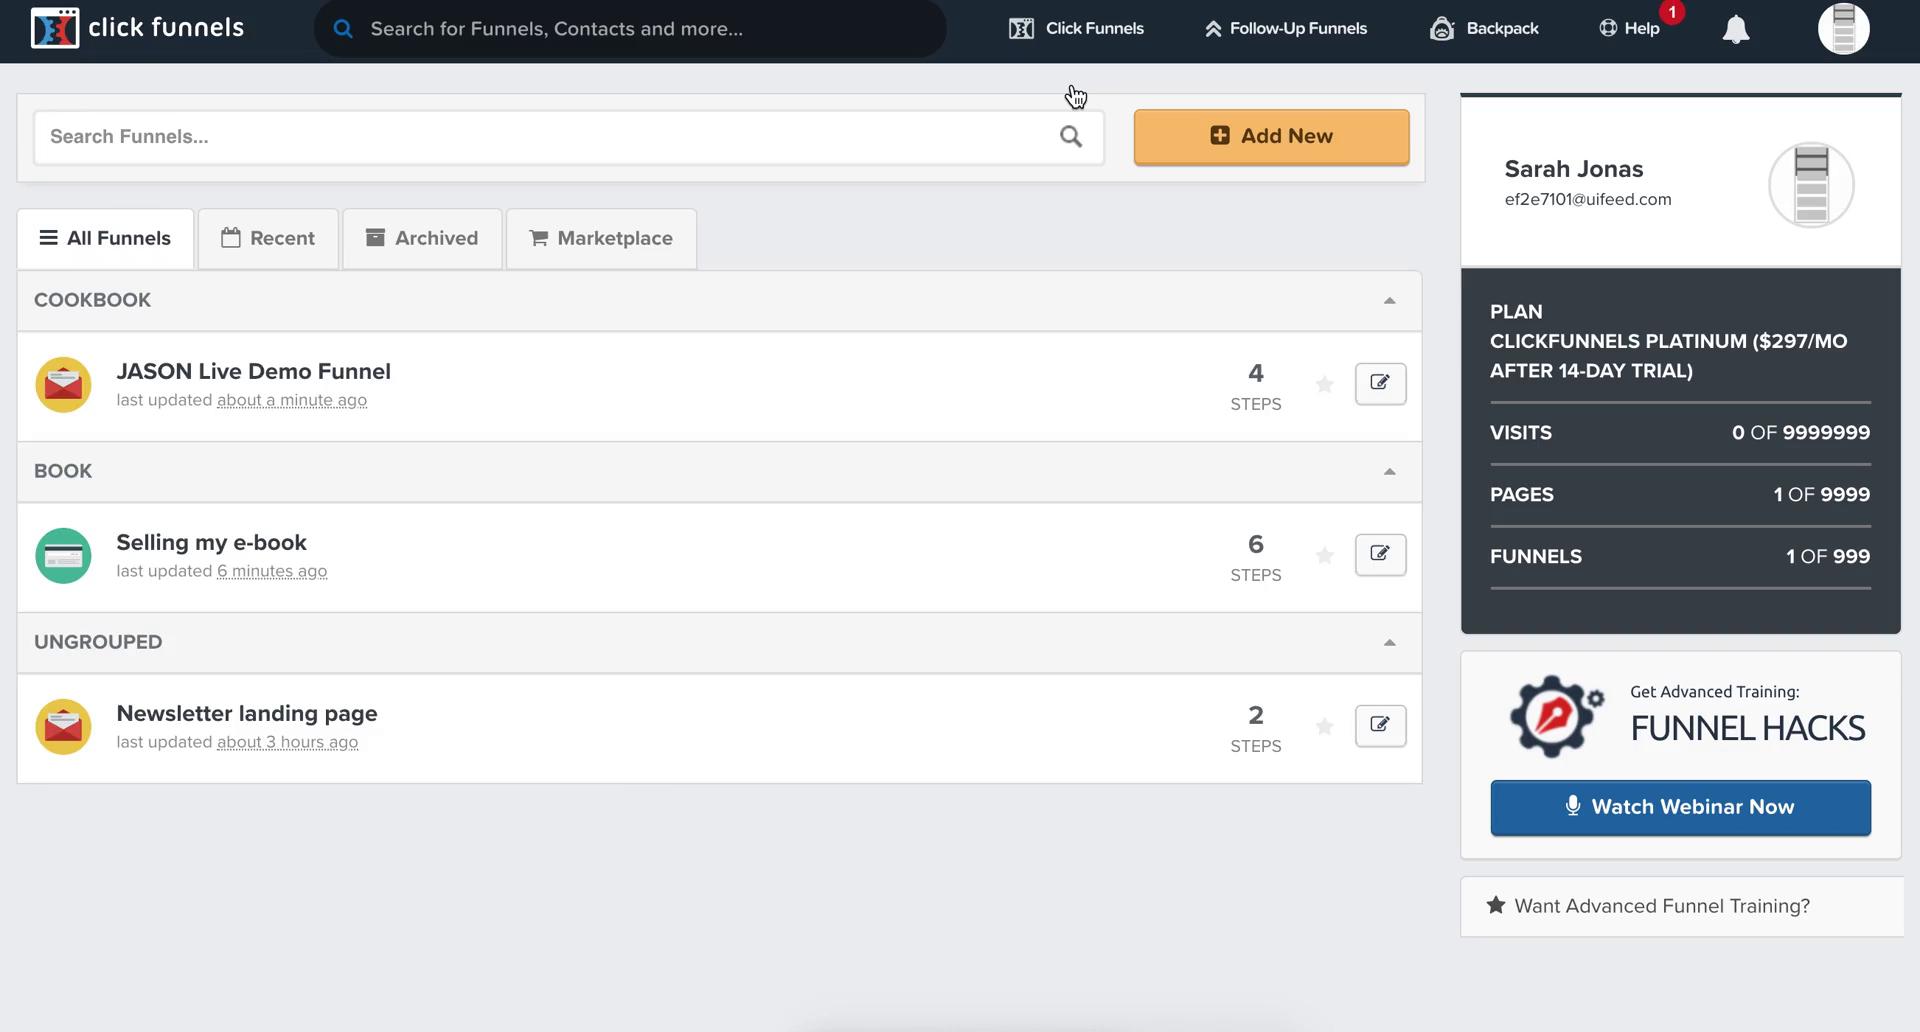Image resolution: width=1920 pixels, height=1032 pixels.
Task: Click the FUNNEL HACKS heading
Action: [x=1748, y=729]
